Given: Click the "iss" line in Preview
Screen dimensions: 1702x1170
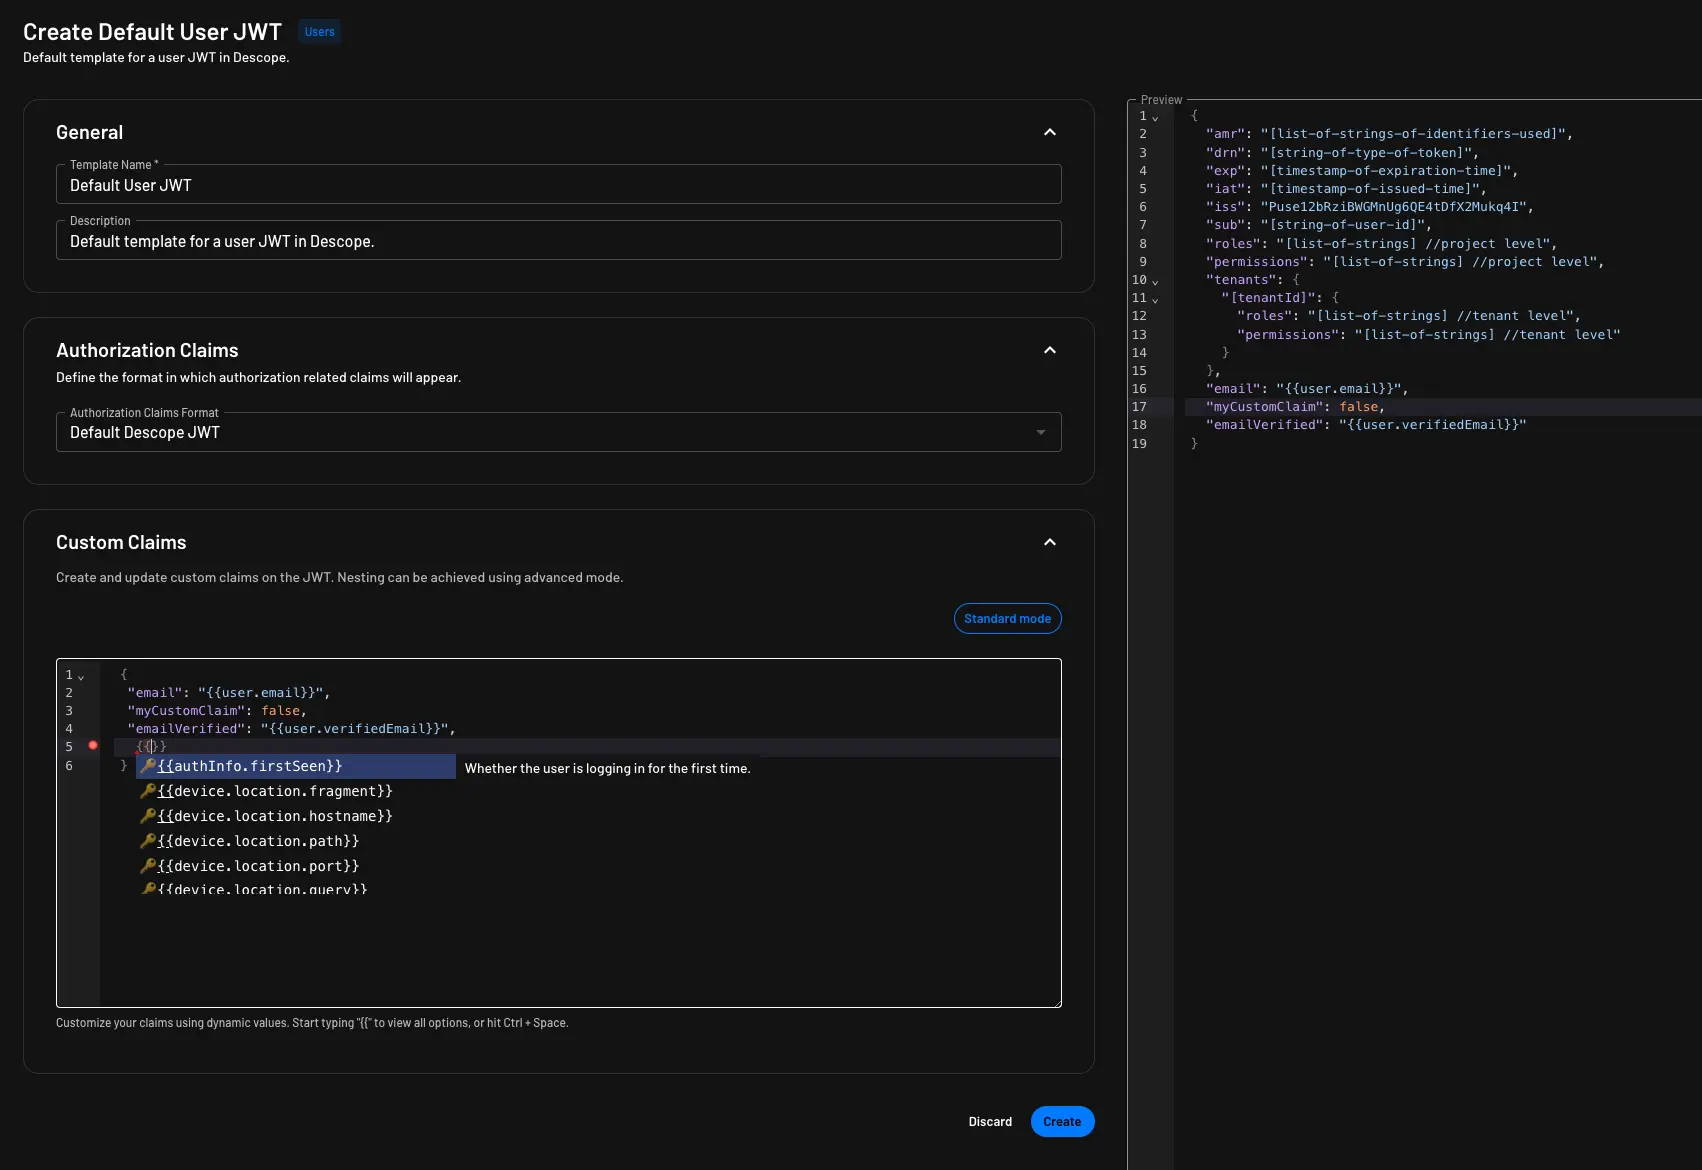Looking at the screenshot, I should (x=1369, y=207).
